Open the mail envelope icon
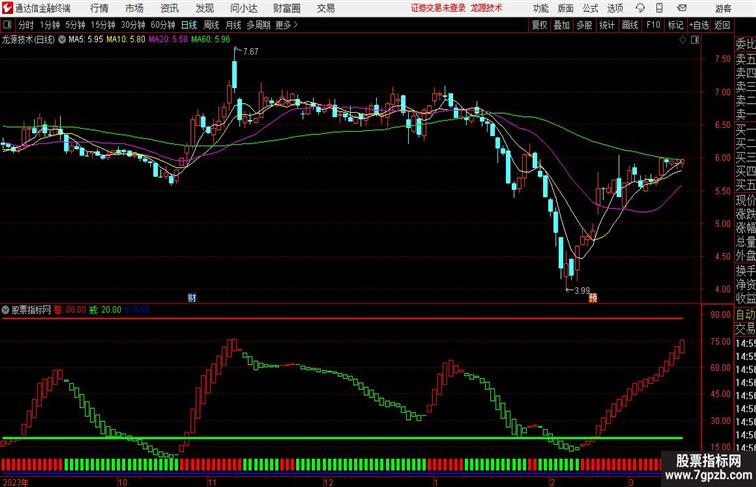756x487 pixels. pos(682,8)
